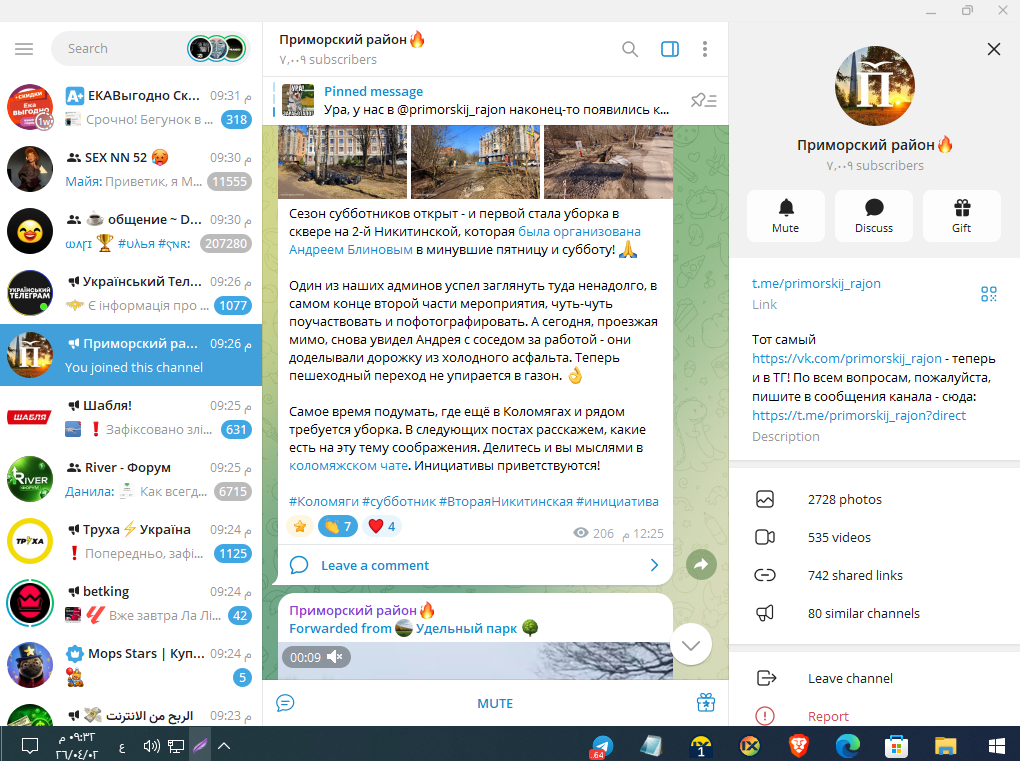Open first cleanup photo with trash bags
The image size is (1020, 761).
pyautogui.click(x=342, y=162)
